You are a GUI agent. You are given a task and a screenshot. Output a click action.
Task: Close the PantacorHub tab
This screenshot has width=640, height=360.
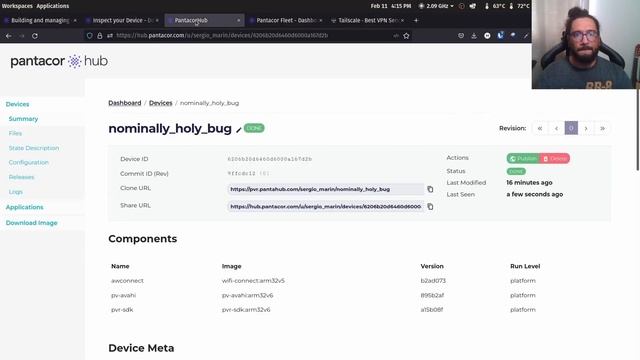pos(239,20)
